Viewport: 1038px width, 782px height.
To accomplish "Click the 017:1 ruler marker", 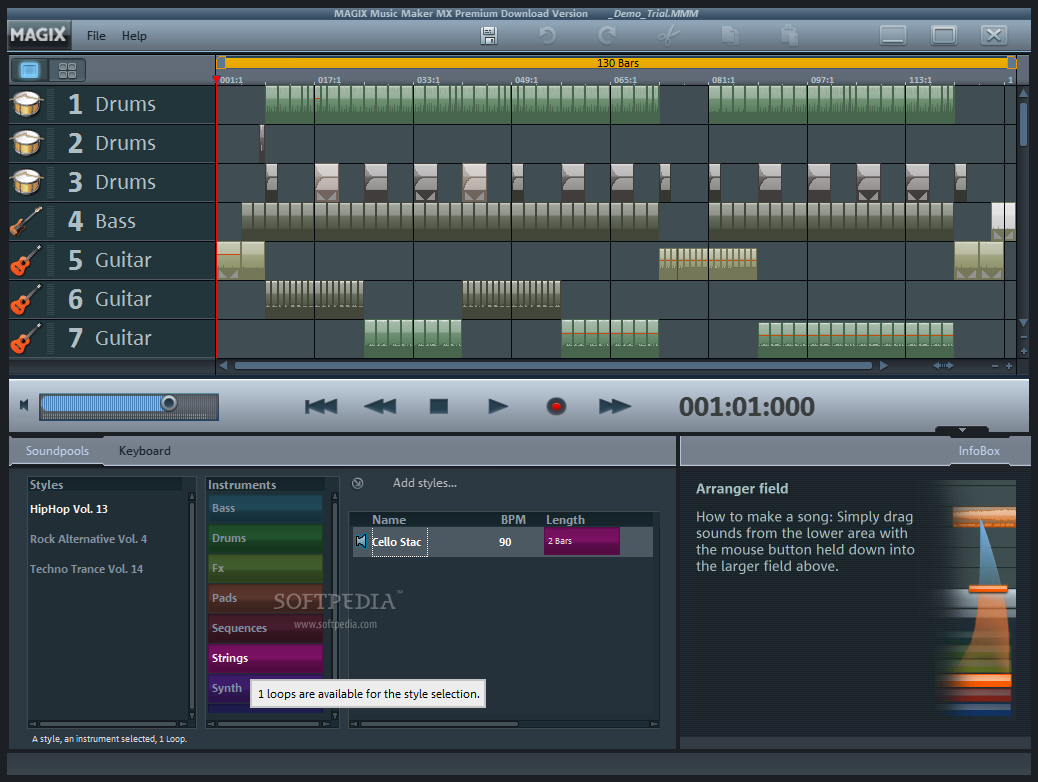I will [329, 79].
